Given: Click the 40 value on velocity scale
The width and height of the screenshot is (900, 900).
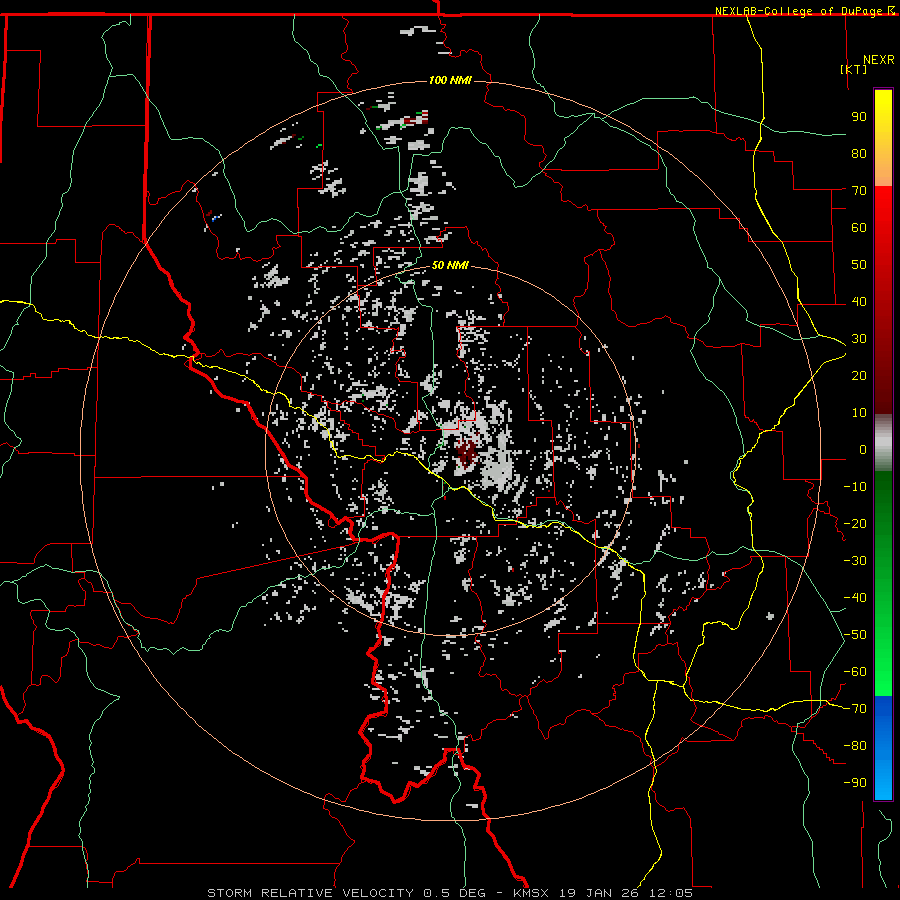Looking at the screenshot, I should tap(859, 301).
